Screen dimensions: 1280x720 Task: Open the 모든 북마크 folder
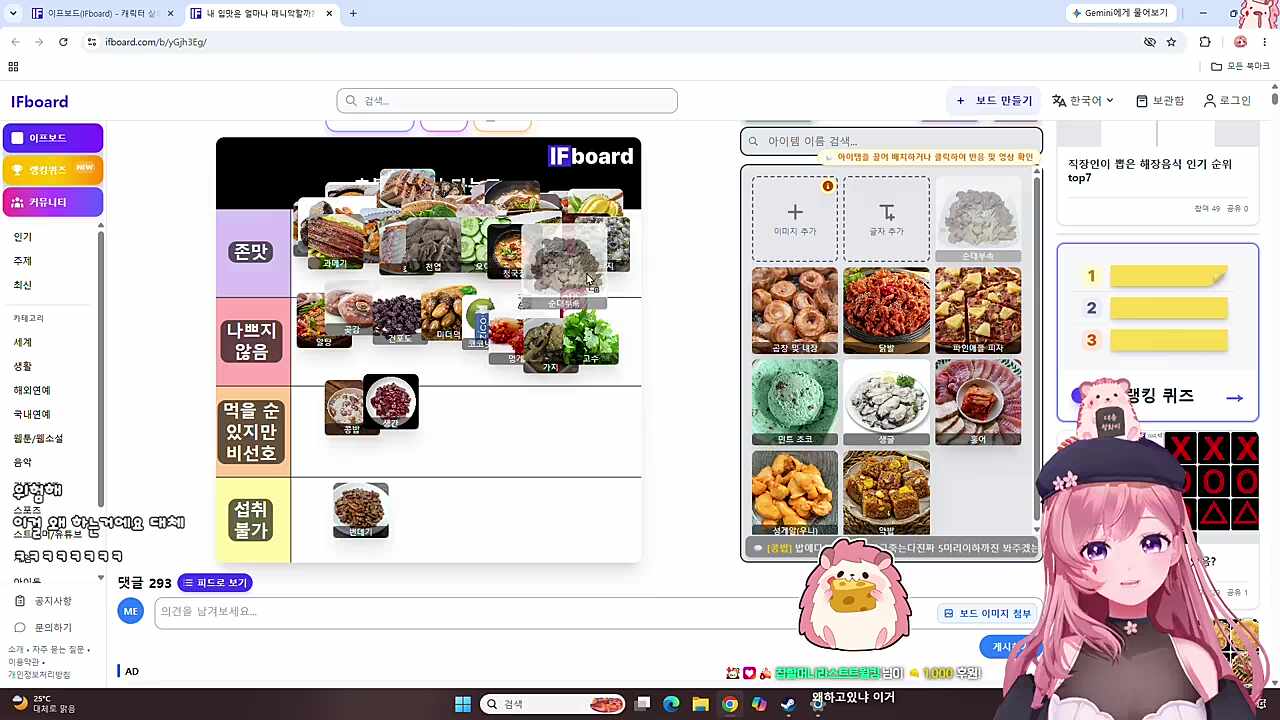[x=1241, y=66]
